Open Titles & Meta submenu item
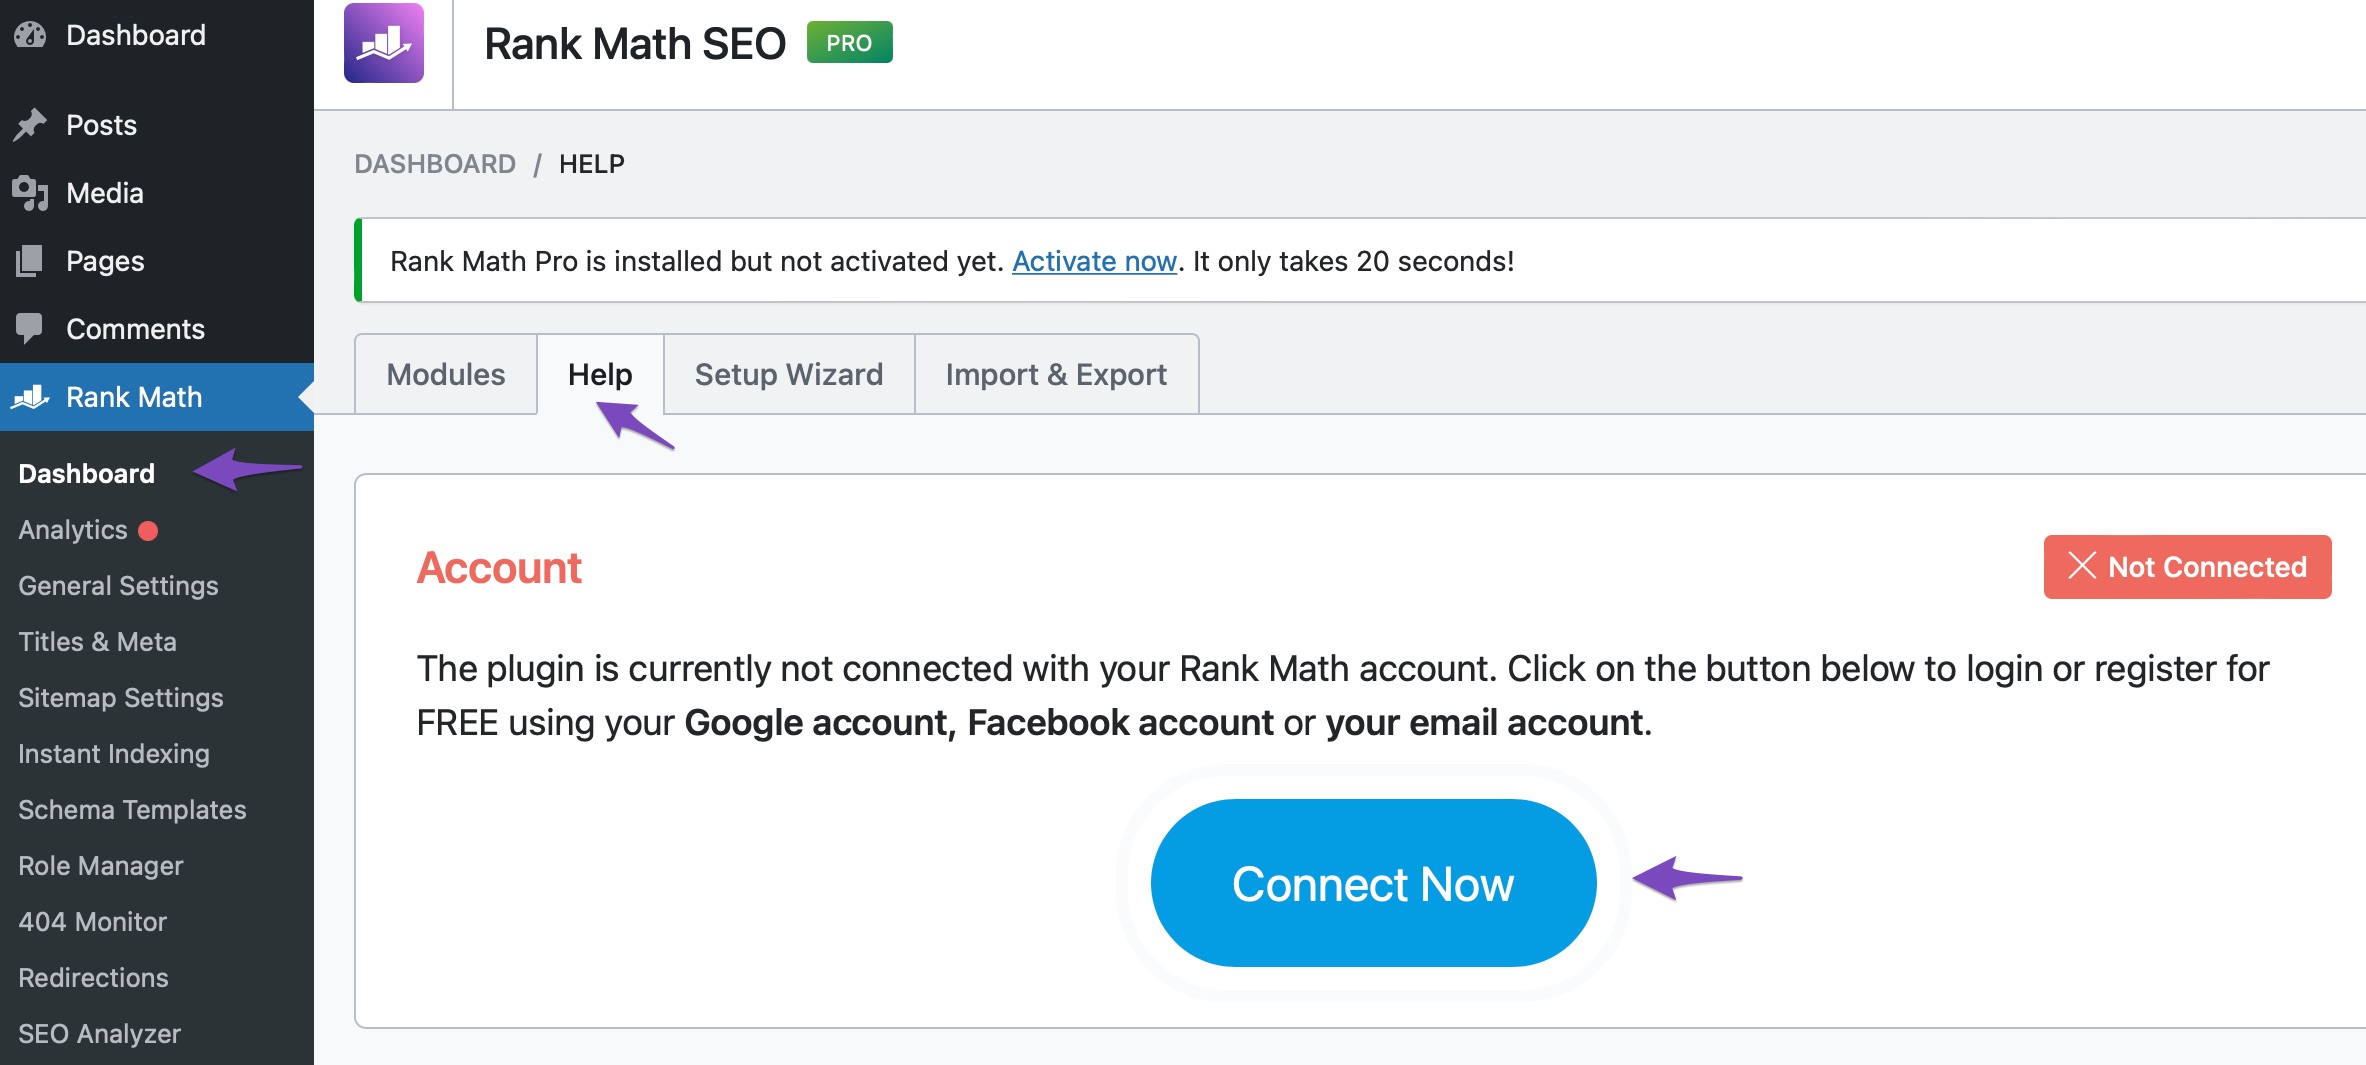Viewport: 2366px width, 1065px height. pyautogui.click(x=97, y=642)
